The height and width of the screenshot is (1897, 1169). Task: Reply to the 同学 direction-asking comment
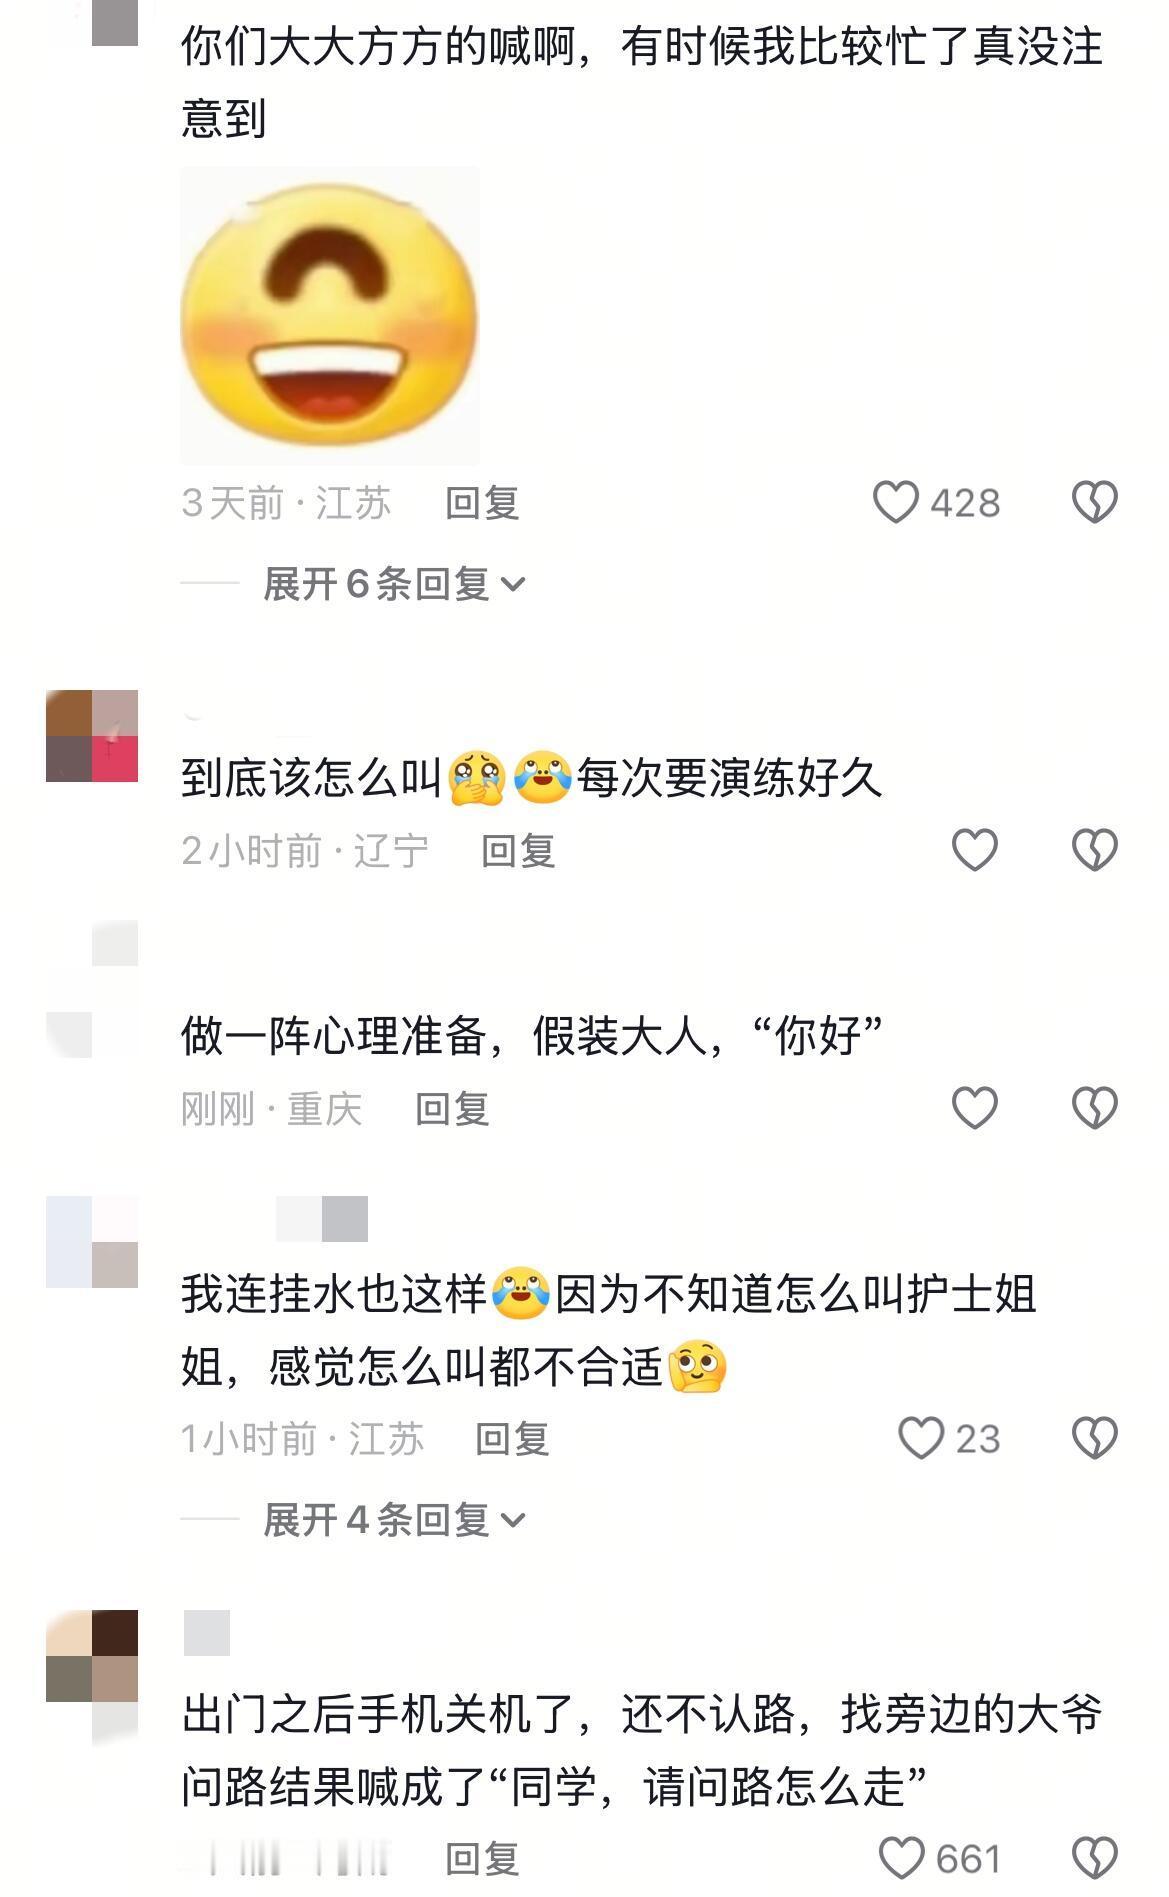pyautogui.click(x=482, y=1858)
